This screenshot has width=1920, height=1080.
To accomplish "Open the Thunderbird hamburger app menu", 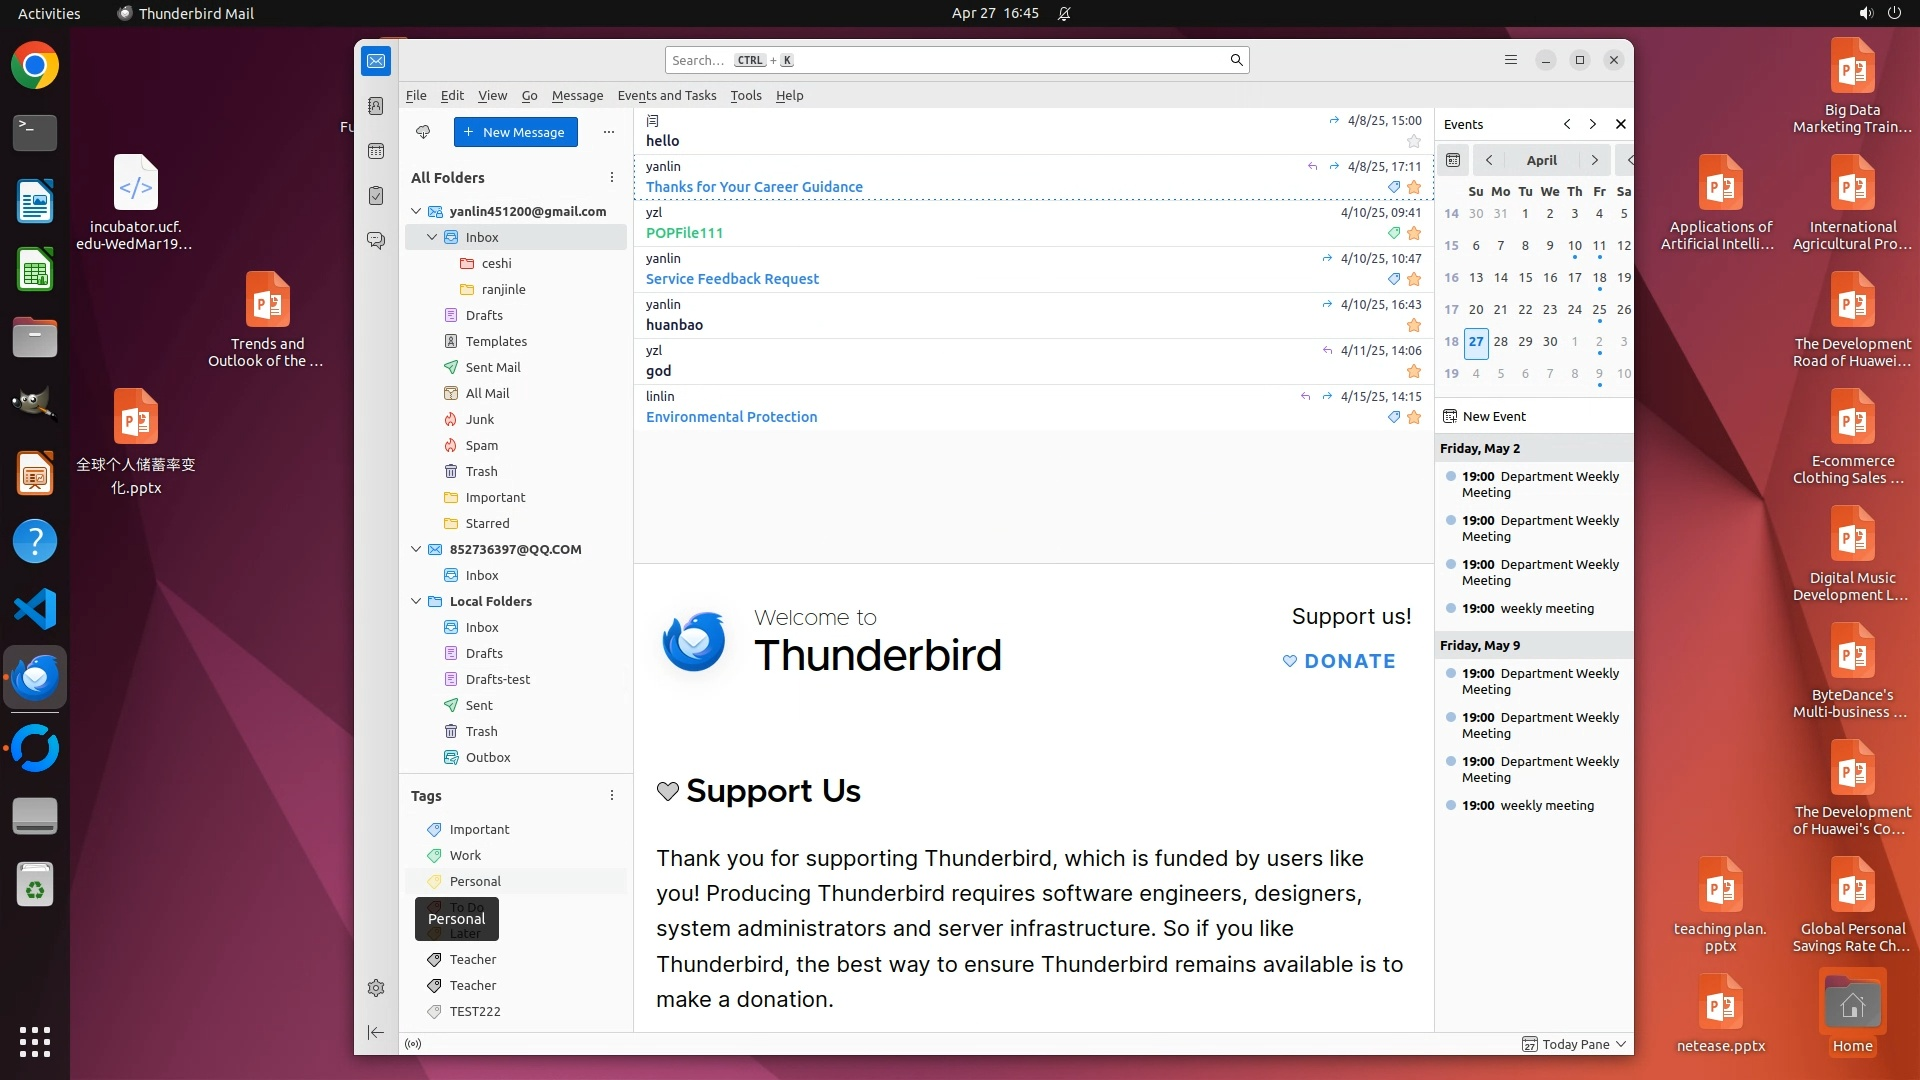I will tap(1511, 60).
